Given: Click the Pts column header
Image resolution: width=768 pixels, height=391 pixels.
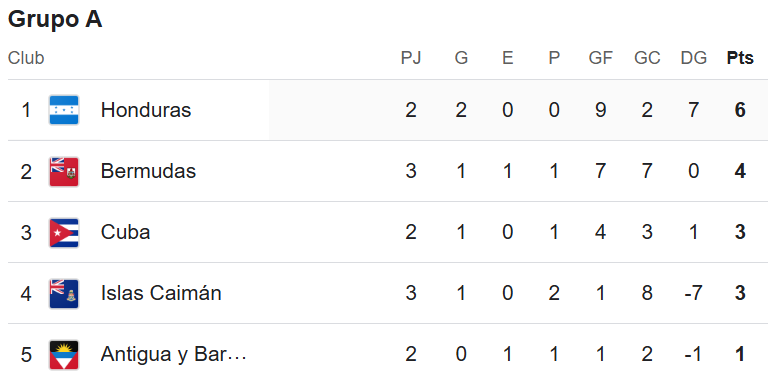Looking at the screenshot, I should (740, 58).
